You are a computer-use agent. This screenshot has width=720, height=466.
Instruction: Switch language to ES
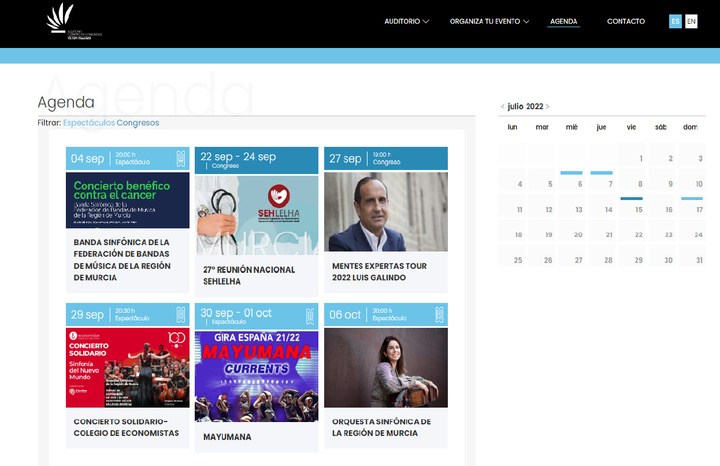pyautogui.click(x=675, y=21)
